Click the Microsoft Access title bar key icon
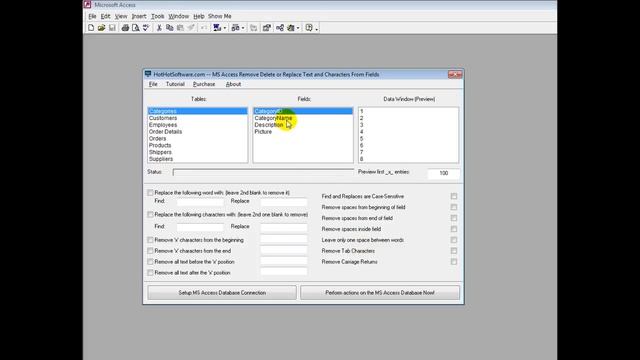The width and height of the screenshot is (640, 360). pos(87,4)
